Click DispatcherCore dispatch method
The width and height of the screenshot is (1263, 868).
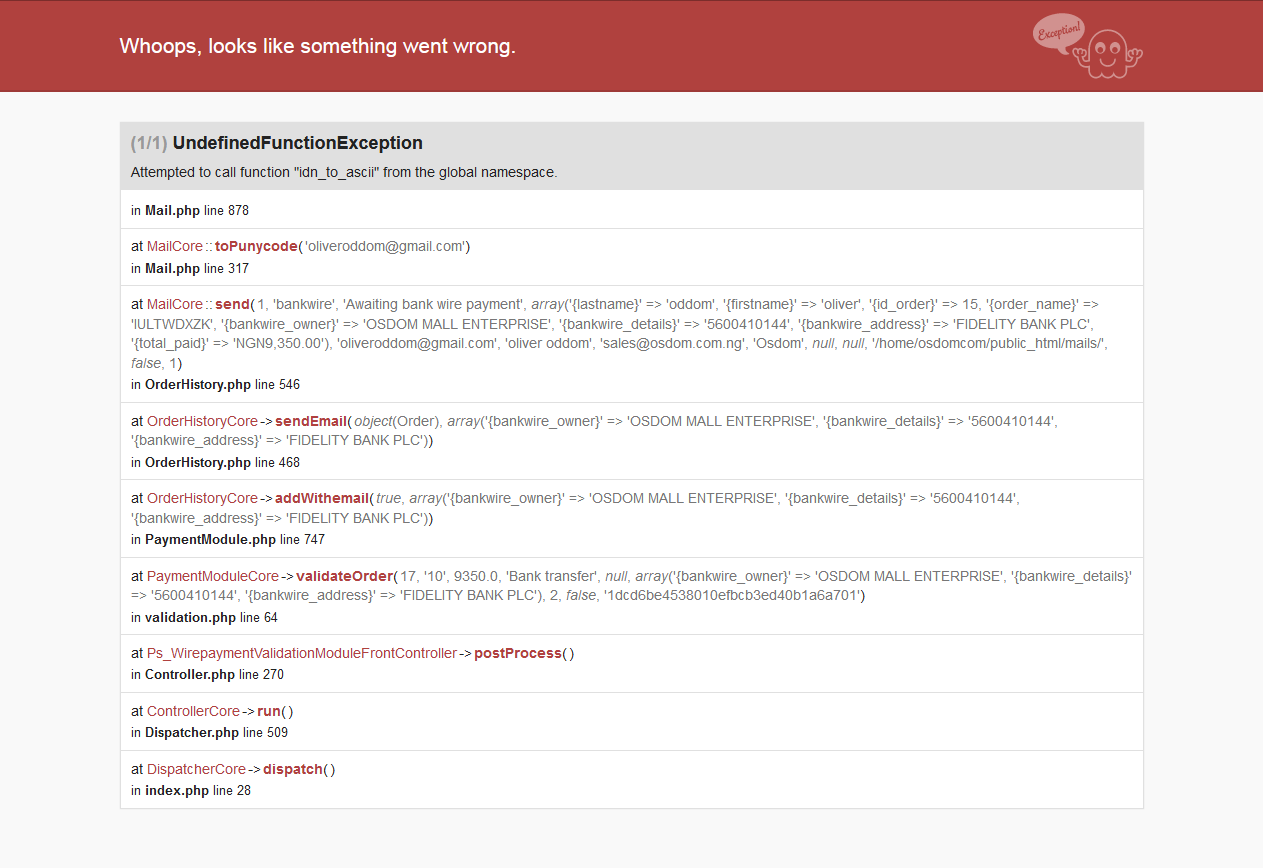point(293,769)
